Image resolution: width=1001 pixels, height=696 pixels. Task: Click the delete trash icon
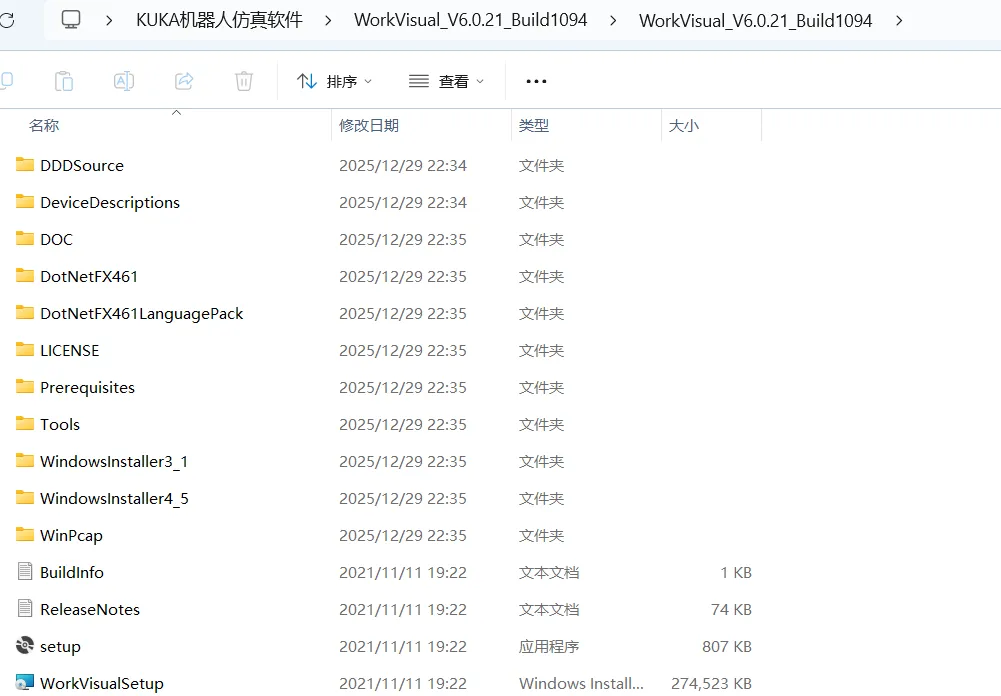point(244,81)
